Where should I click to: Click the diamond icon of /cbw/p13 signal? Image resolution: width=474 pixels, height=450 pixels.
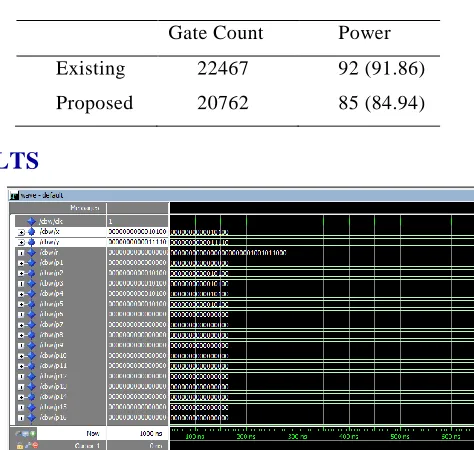click(31, 387)
